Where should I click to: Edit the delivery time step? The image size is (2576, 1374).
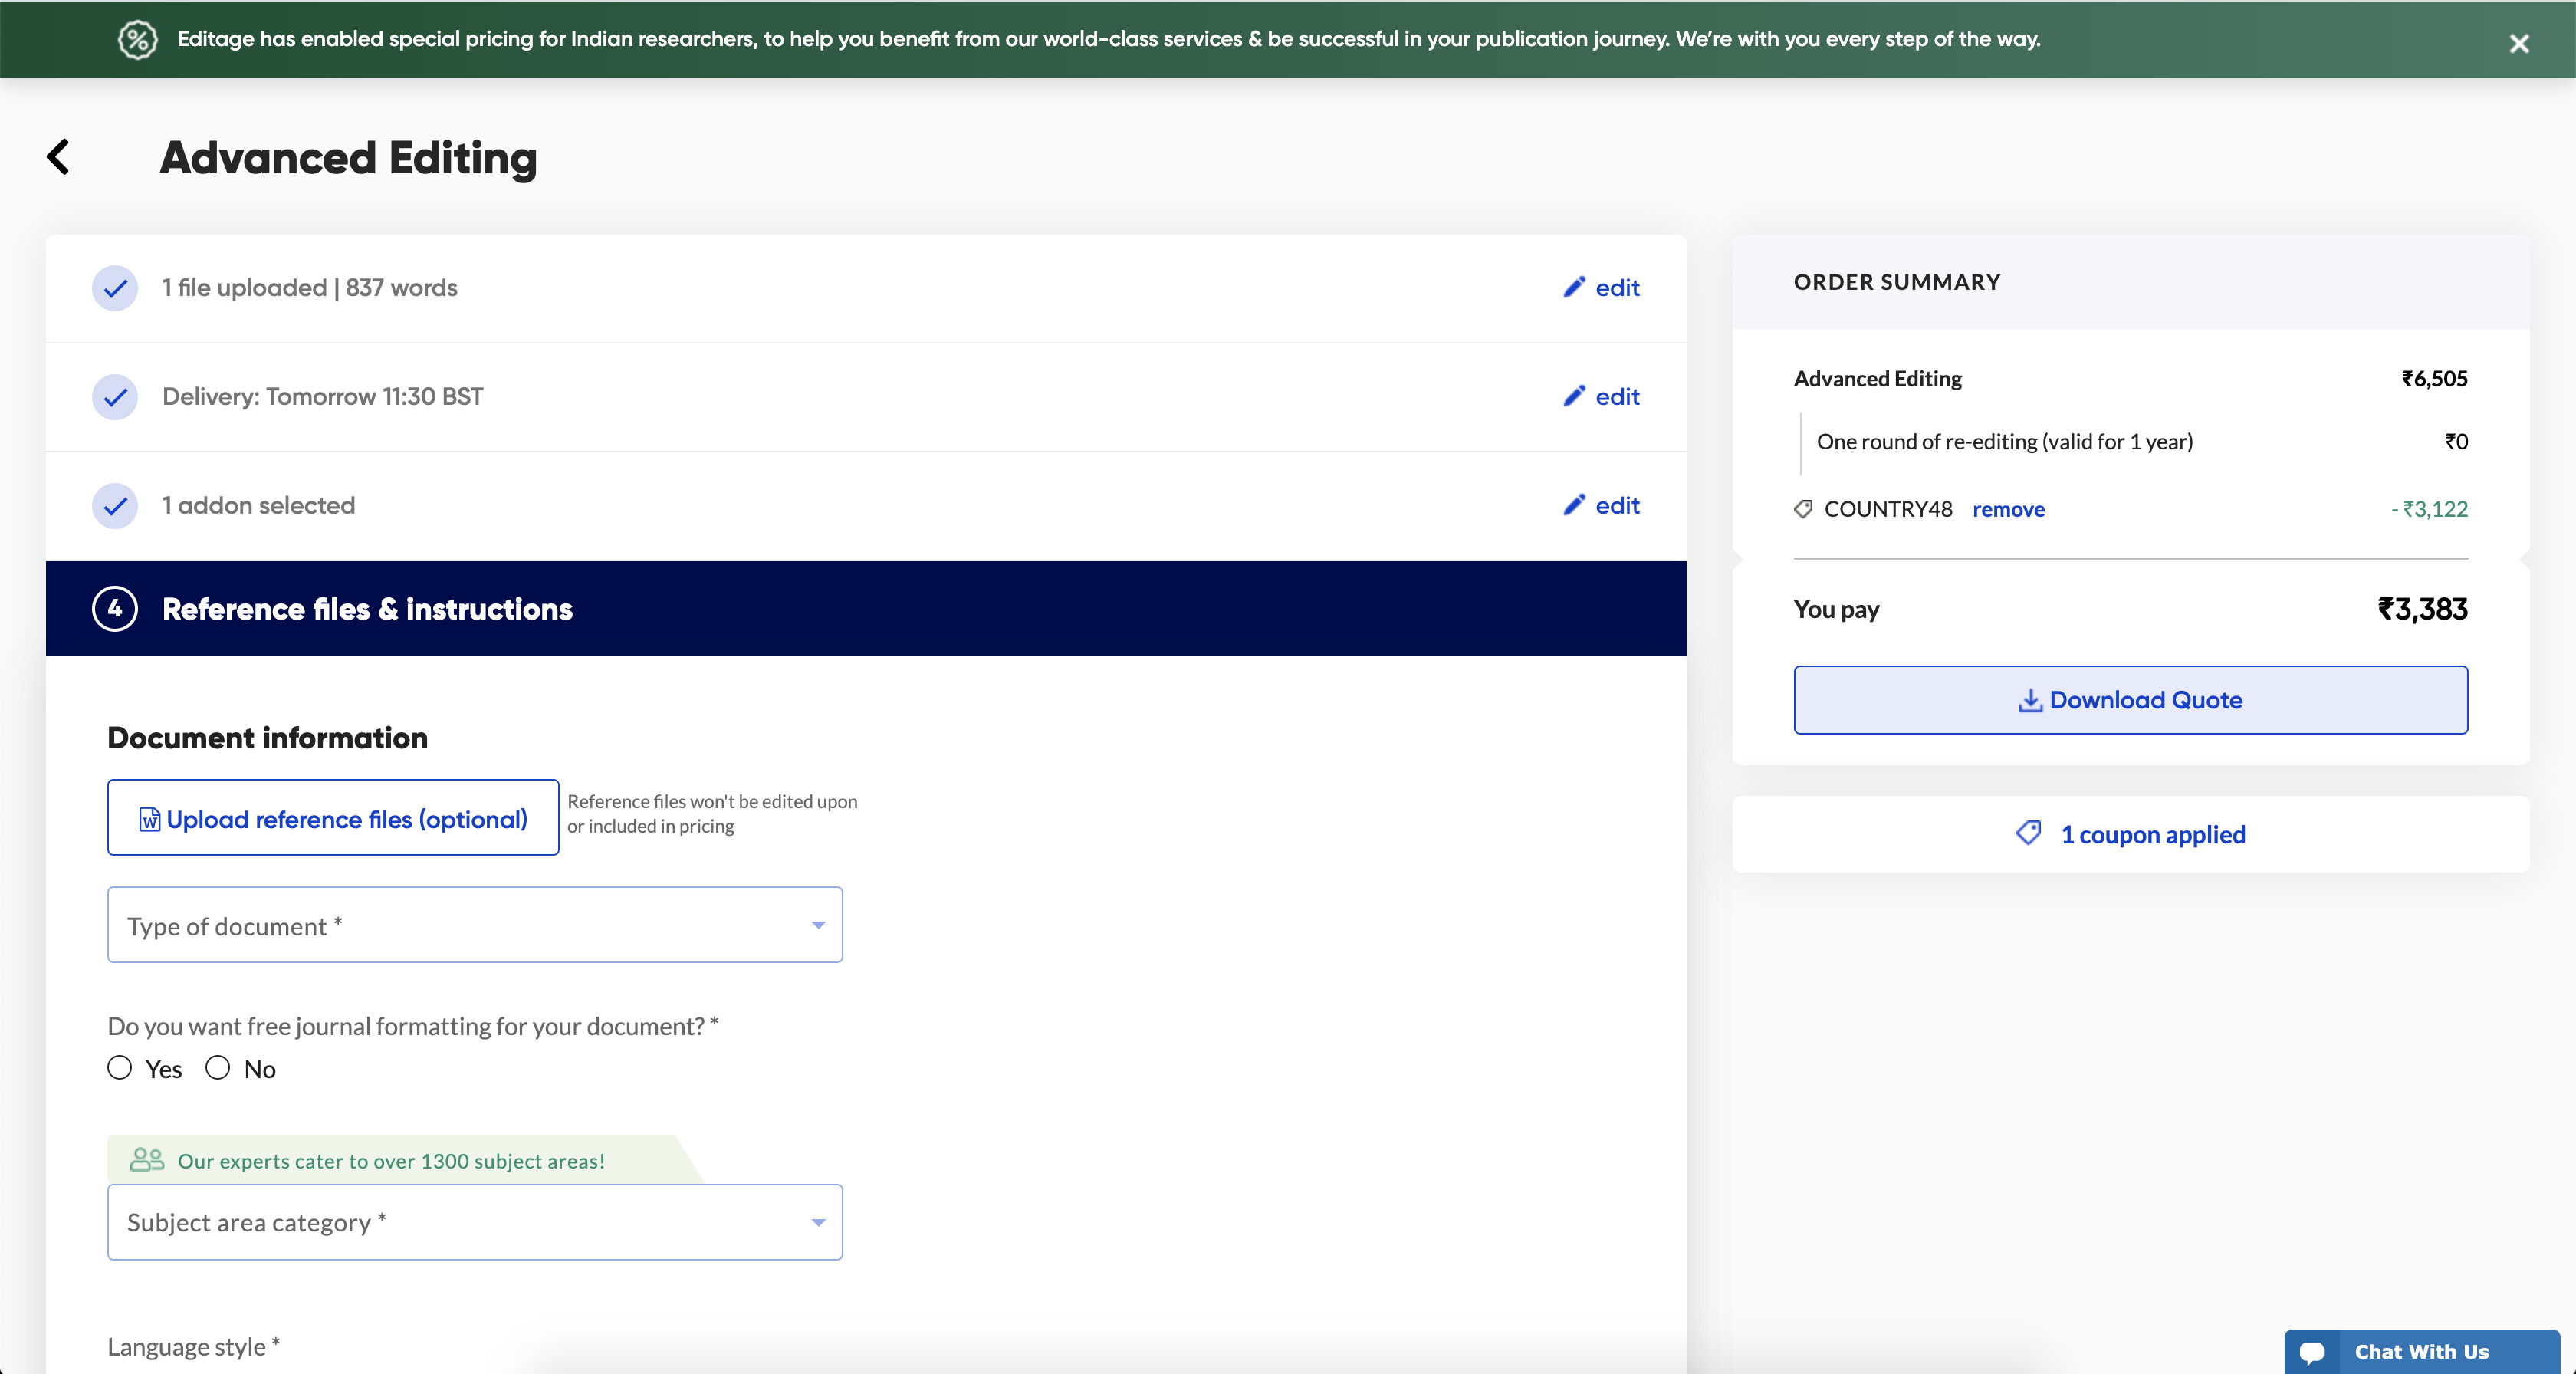tap(1601, 397)
